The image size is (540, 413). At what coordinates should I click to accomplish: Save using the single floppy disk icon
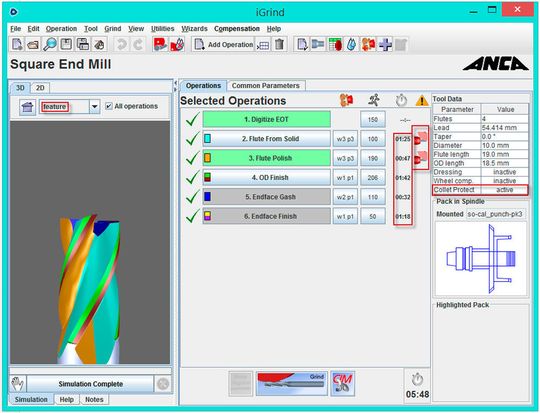coord(66,45)
